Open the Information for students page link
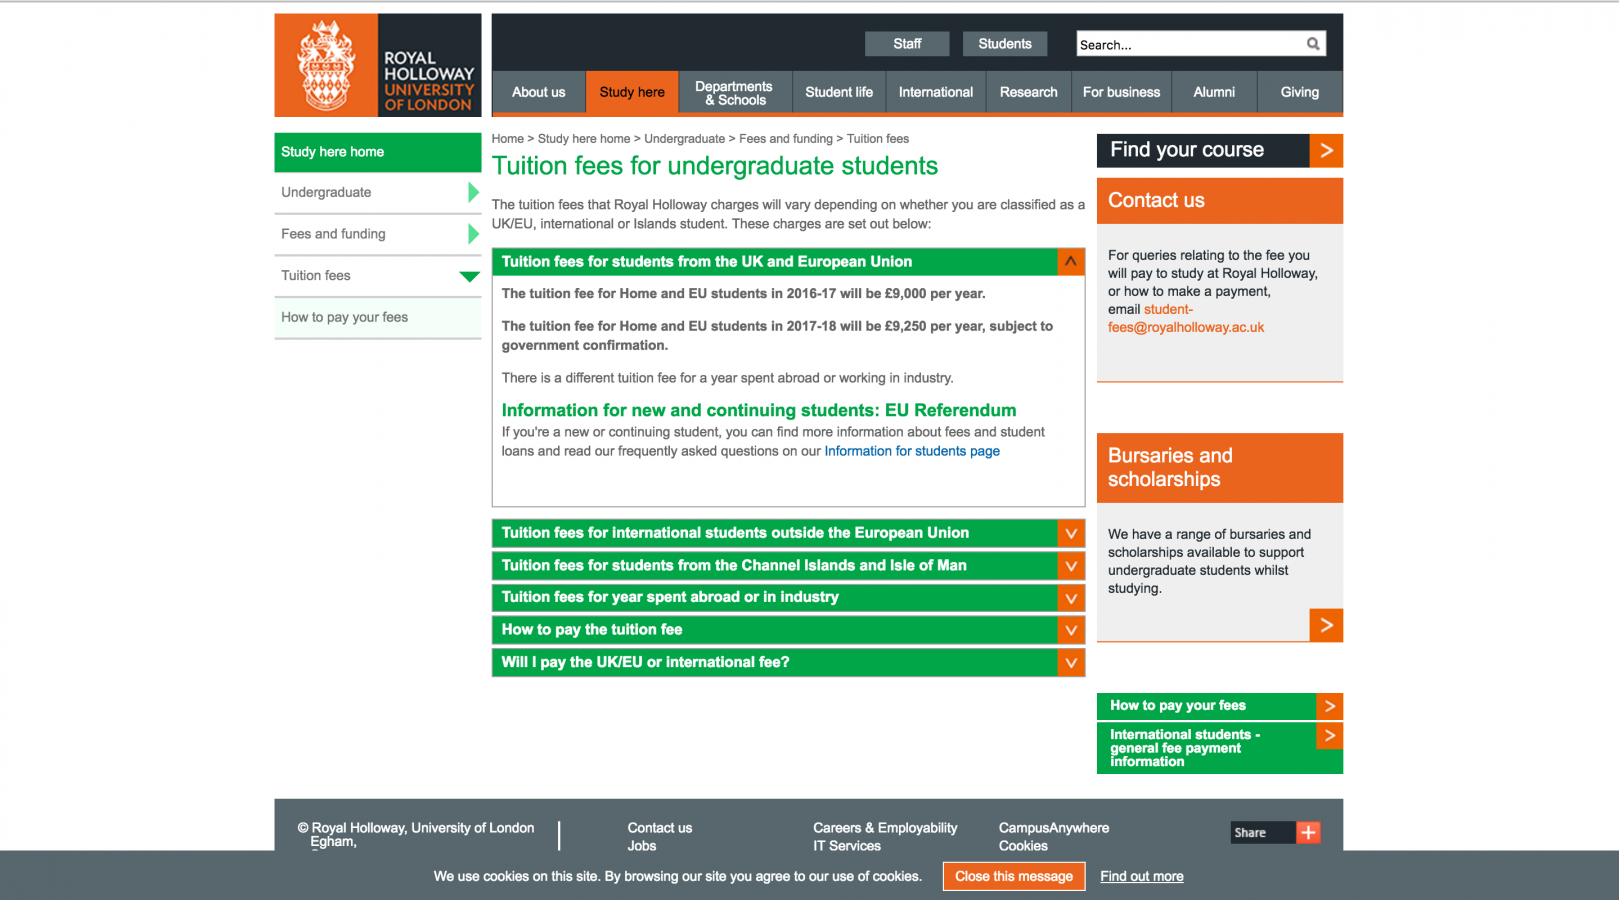This screenshot has height=900, width=1619. tap(912, 451)
